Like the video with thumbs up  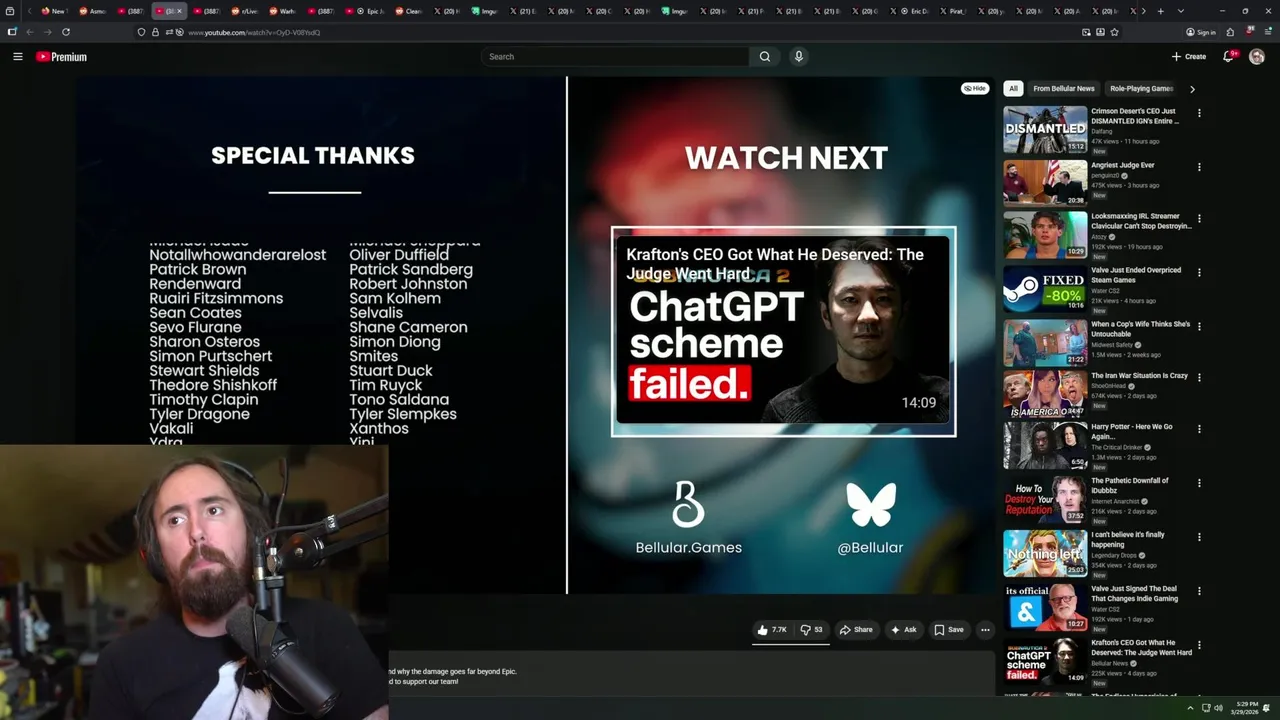pyautogui.click(x=771, y=630)
